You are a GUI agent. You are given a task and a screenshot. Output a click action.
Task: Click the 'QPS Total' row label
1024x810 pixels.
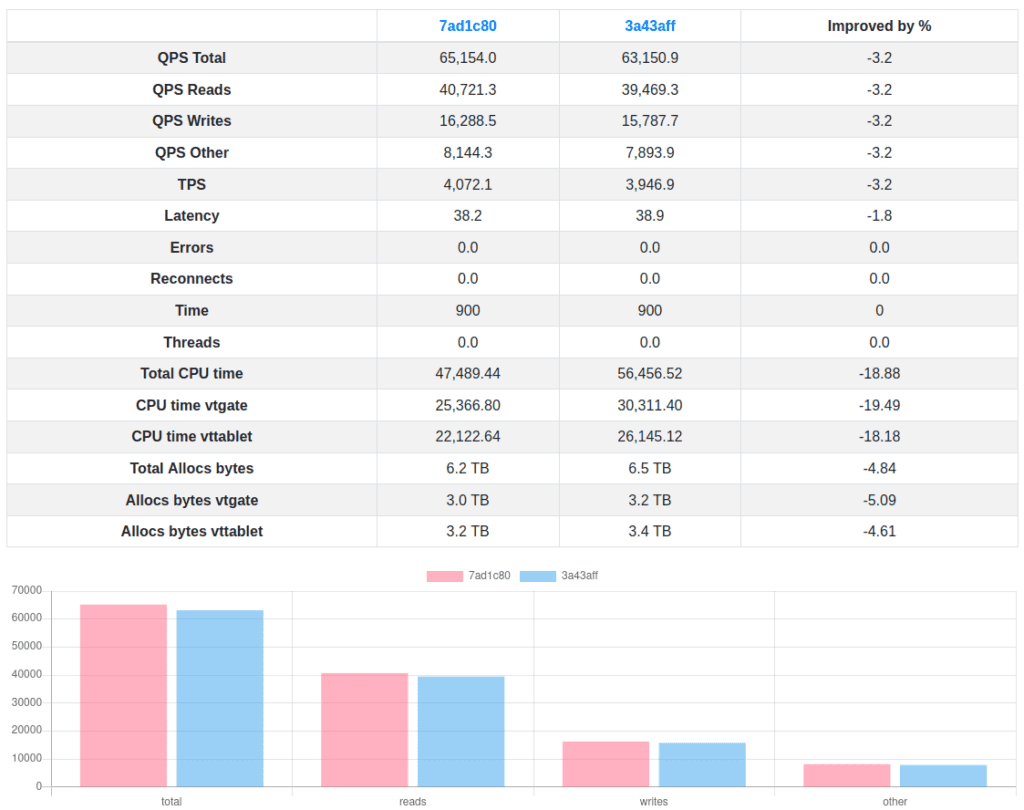(191, 58)
